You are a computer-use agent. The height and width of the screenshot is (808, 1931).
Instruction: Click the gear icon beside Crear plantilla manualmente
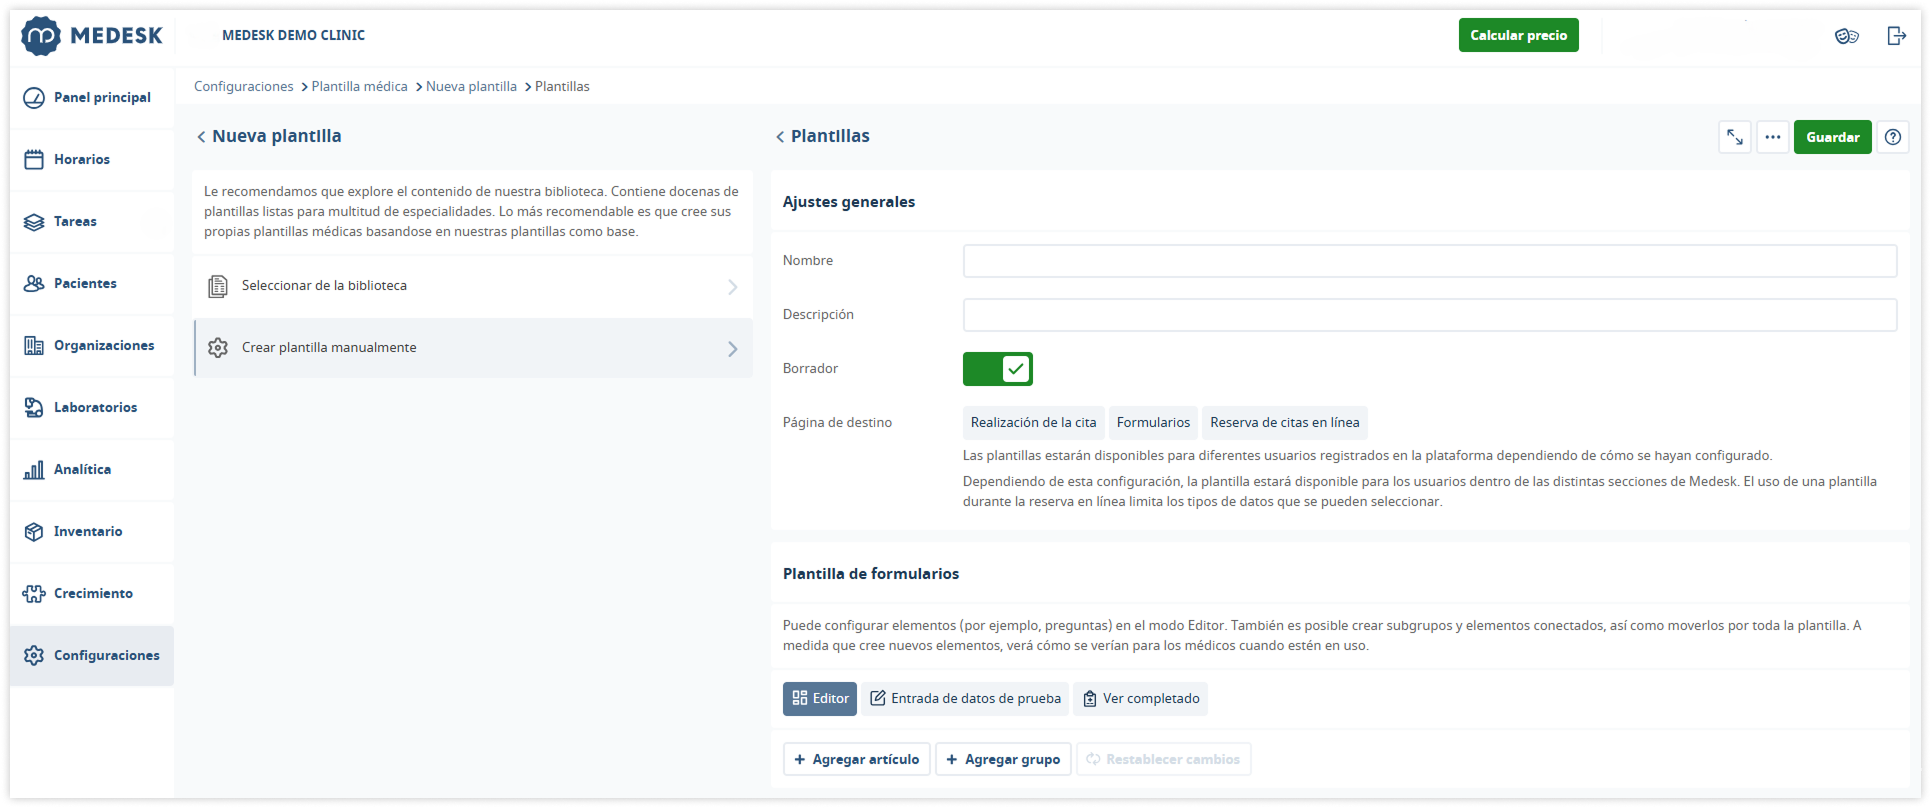pos(218,348)
